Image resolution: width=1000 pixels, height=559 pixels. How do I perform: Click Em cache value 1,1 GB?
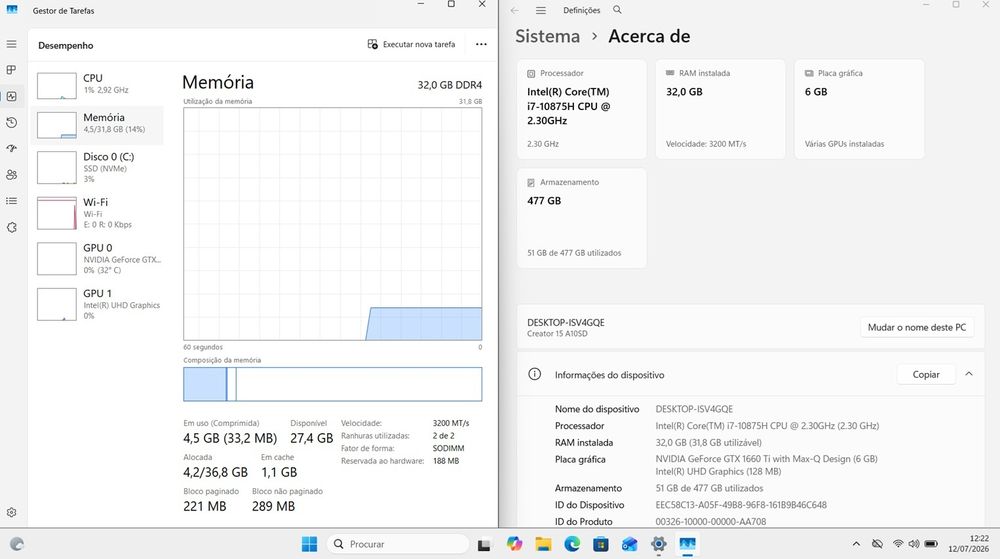[279, 472]
